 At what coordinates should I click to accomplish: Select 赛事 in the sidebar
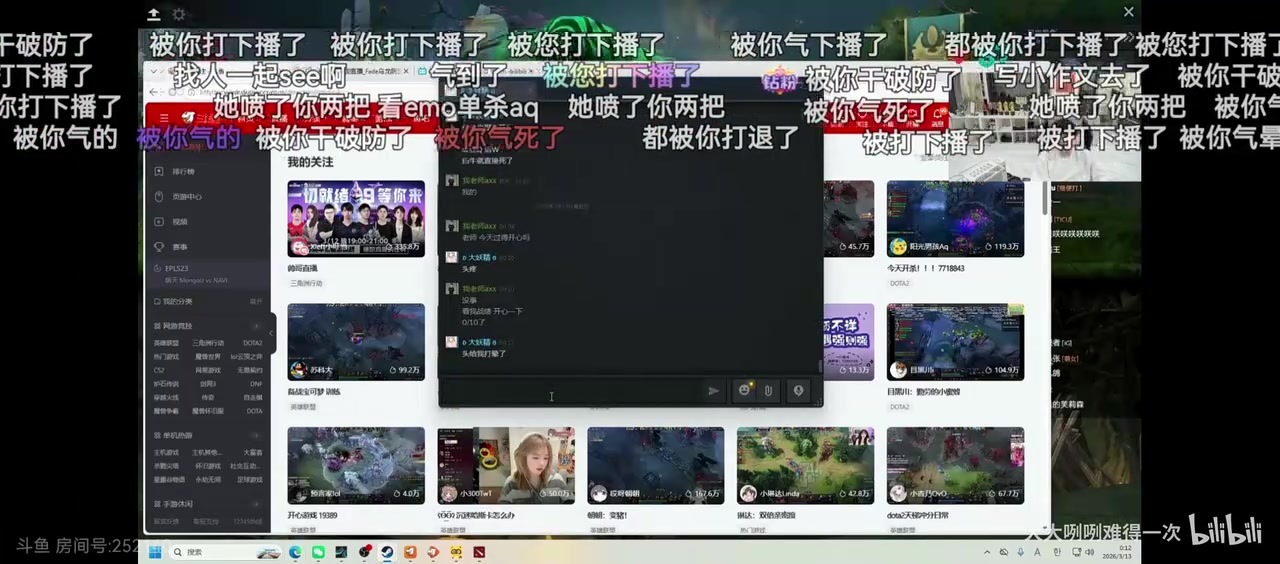[x=179, y=247]
